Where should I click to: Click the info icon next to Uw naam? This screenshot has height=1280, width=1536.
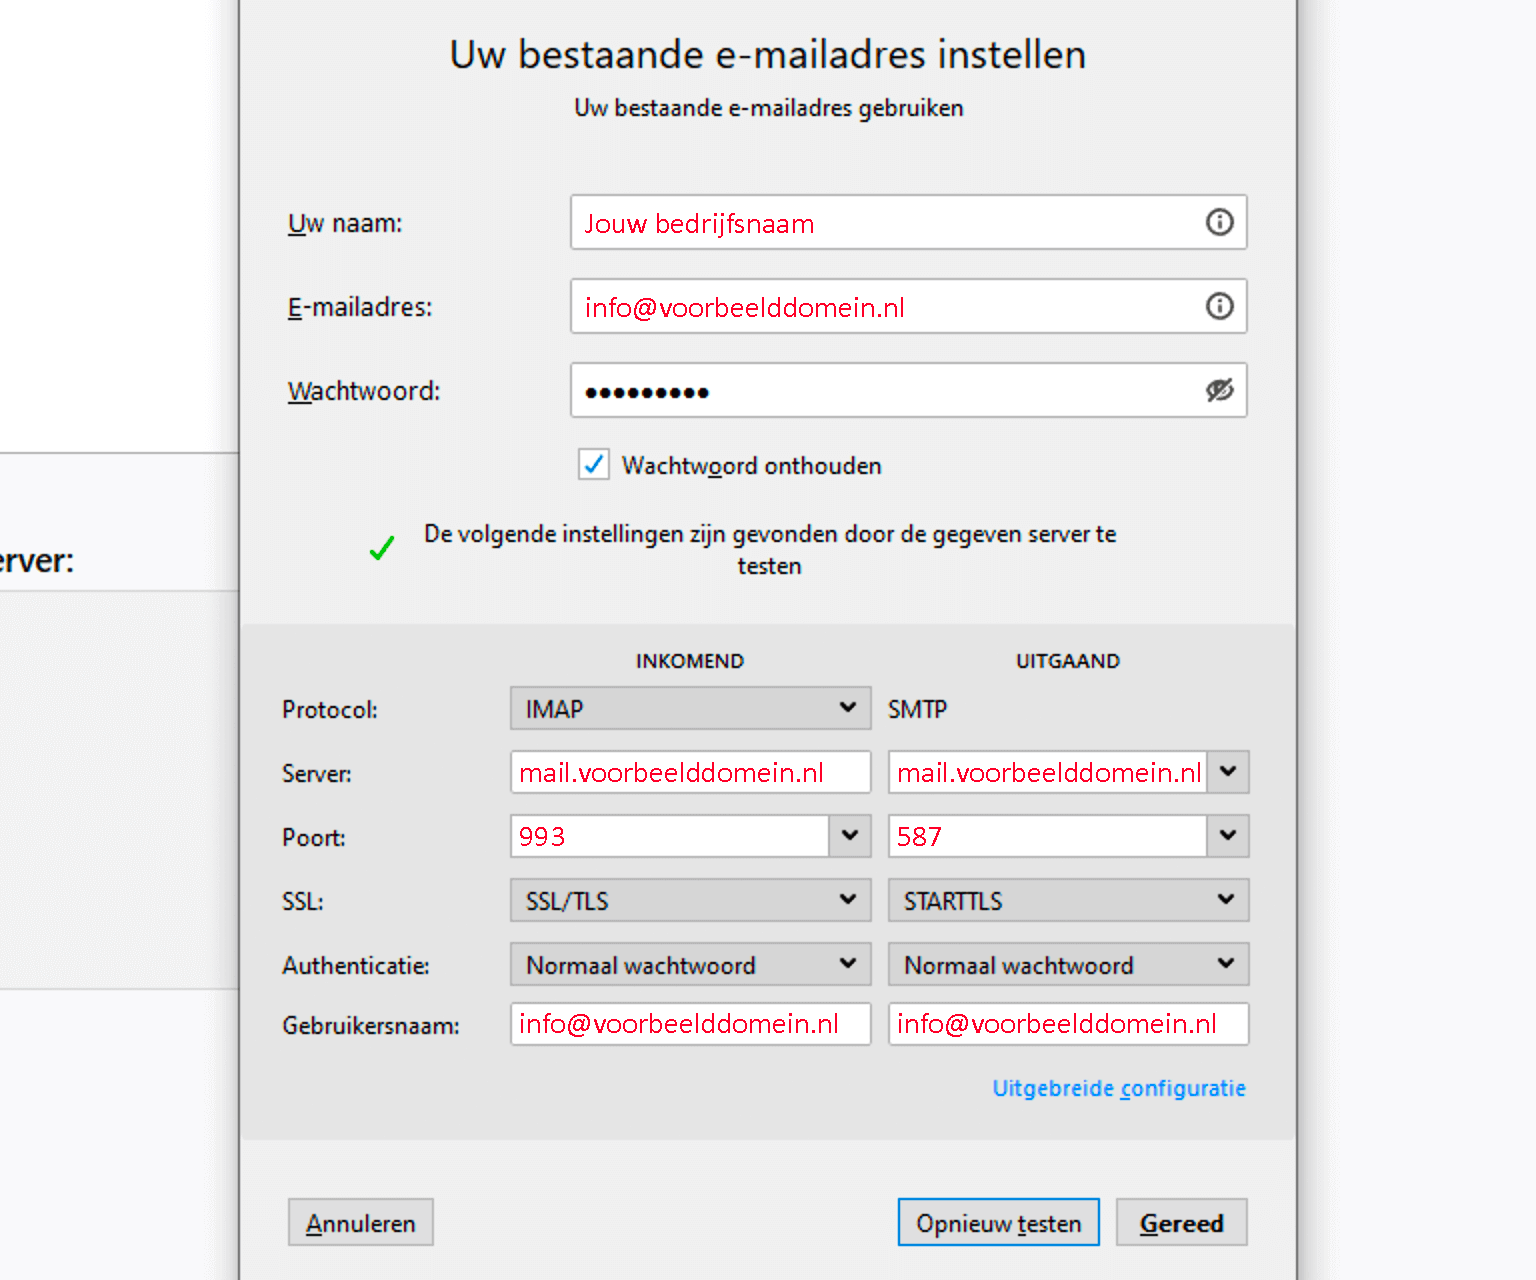(1218, 222)
